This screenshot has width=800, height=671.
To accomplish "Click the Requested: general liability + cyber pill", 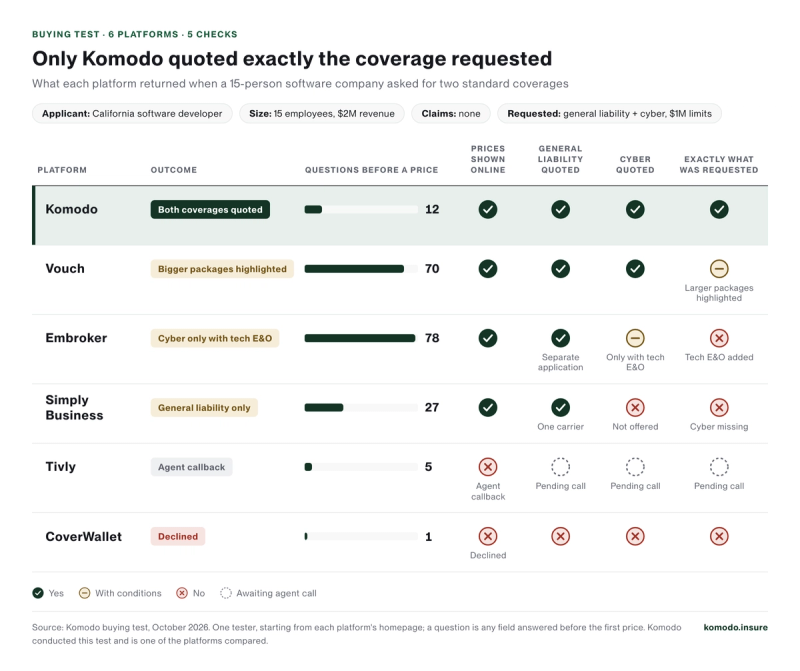I will click(x=609, y=113).
